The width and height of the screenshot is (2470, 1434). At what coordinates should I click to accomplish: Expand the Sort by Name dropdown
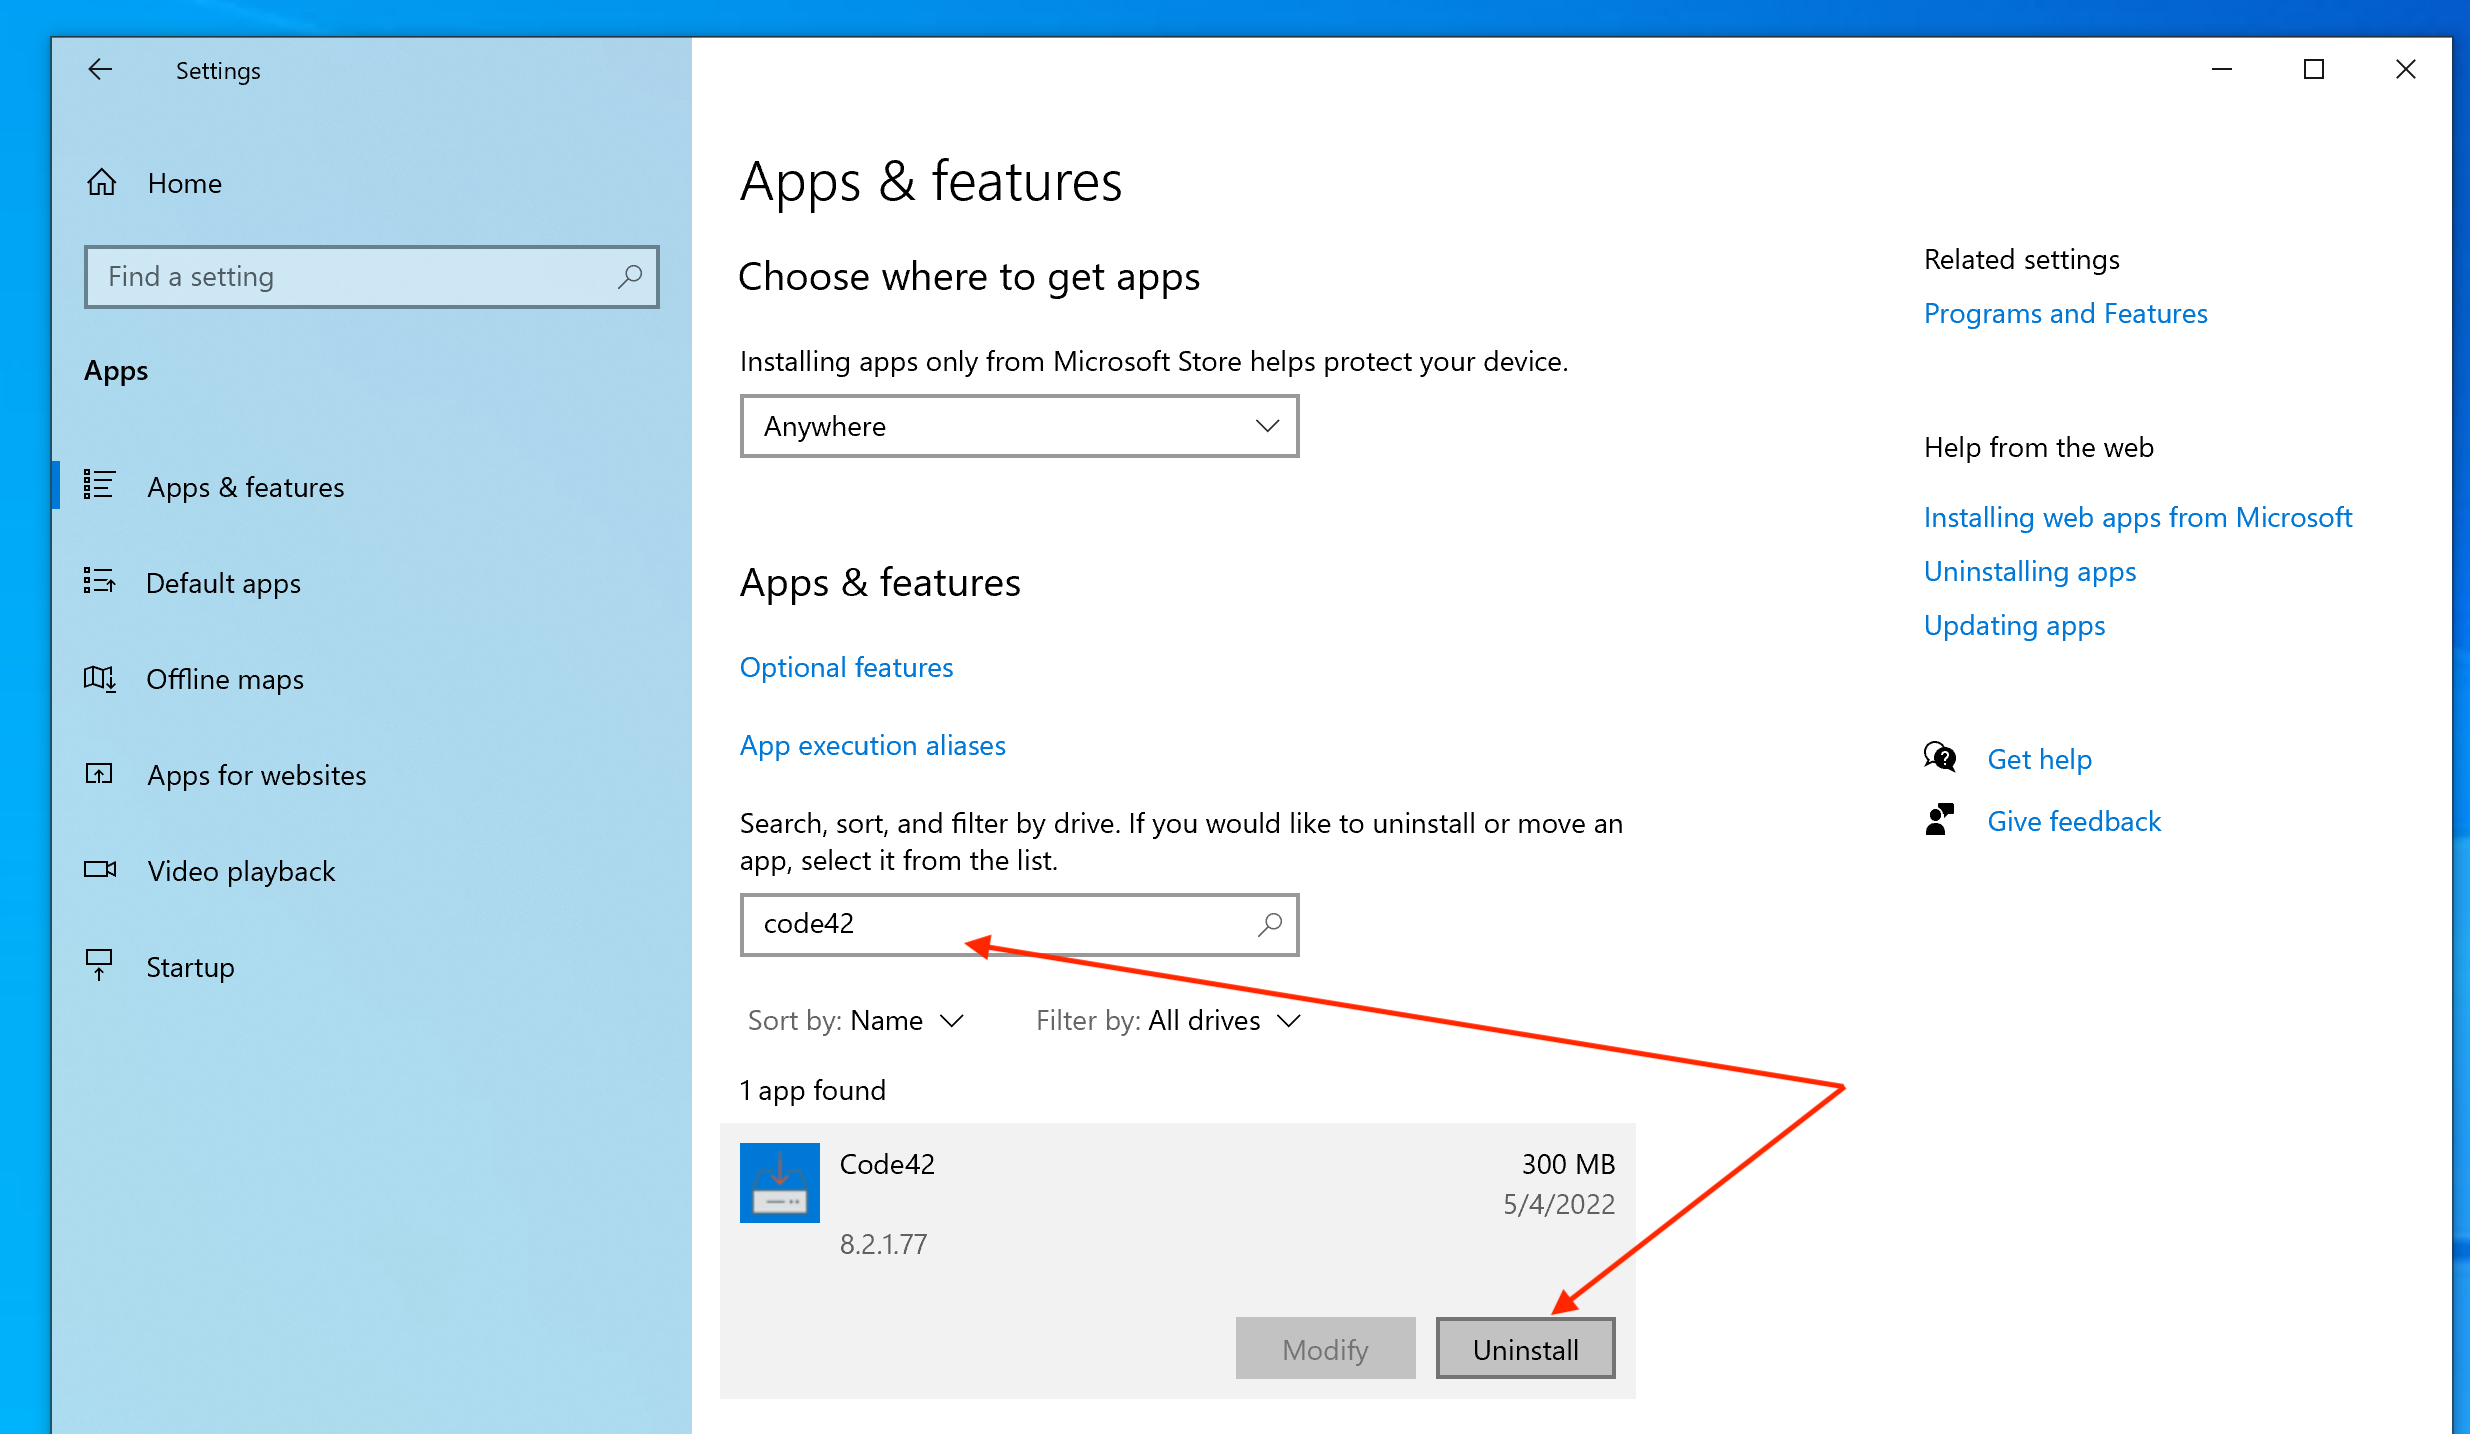(x=856, y=1021)
